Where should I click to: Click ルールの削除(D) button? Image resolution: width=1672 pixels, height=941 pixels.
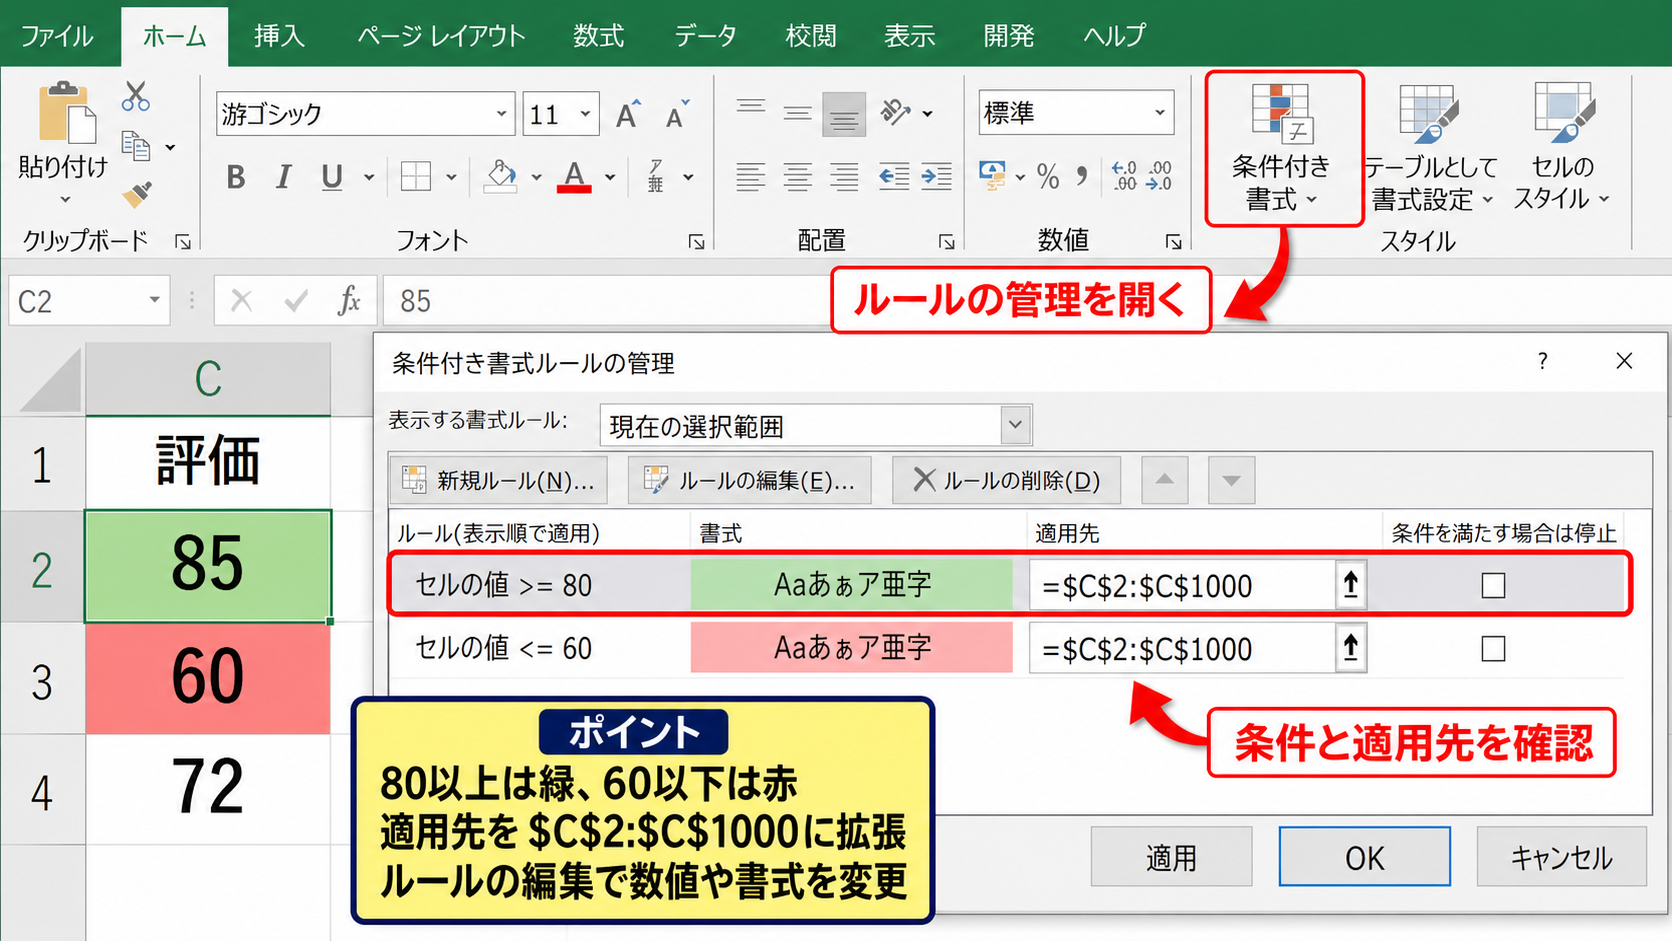click(x=1006, y=480)
